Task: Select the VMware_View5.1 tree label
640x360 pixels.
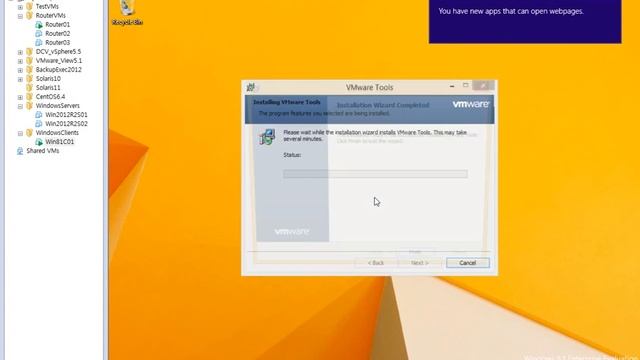Action: pos(59,60)
